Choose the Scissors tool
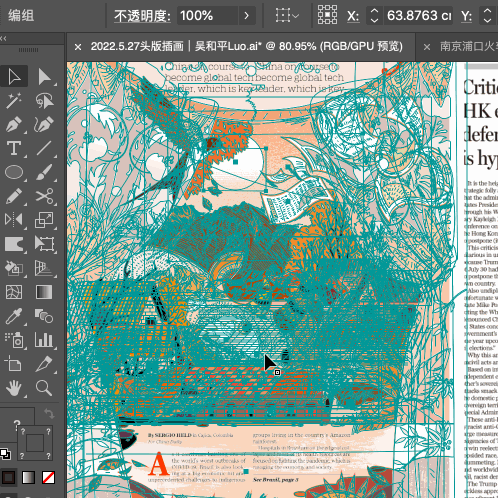Screen dimensions: 498x498 click(x=44, y=196)
